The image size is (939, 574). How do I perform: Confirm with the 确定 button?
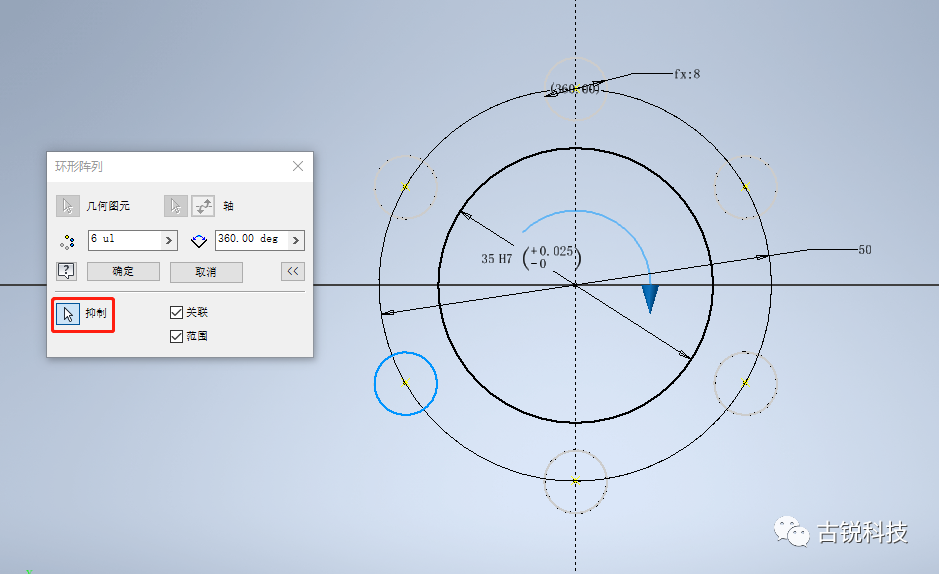123,271
